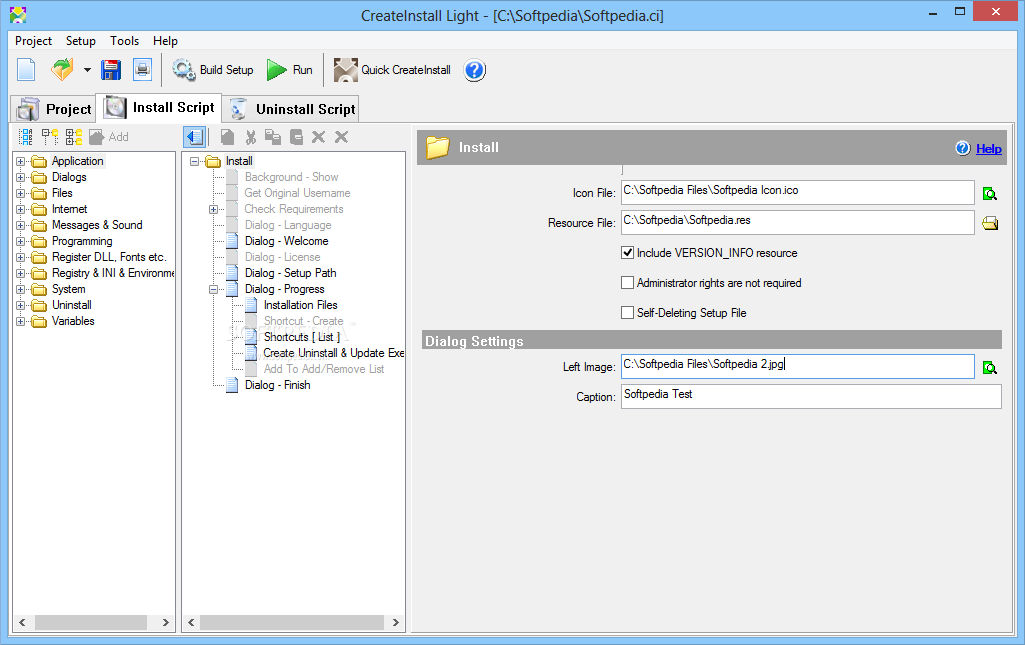Click the Resource File path field
The image size is (1025, 645).
click(x=798, y=222)
